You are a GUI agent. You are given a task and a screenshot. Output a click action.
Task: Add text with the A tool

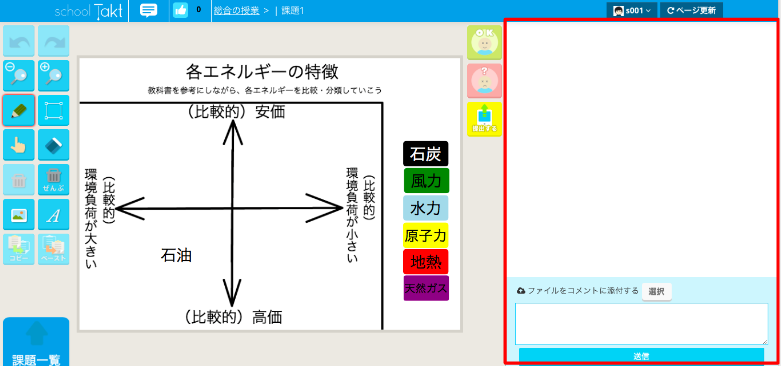54,215
